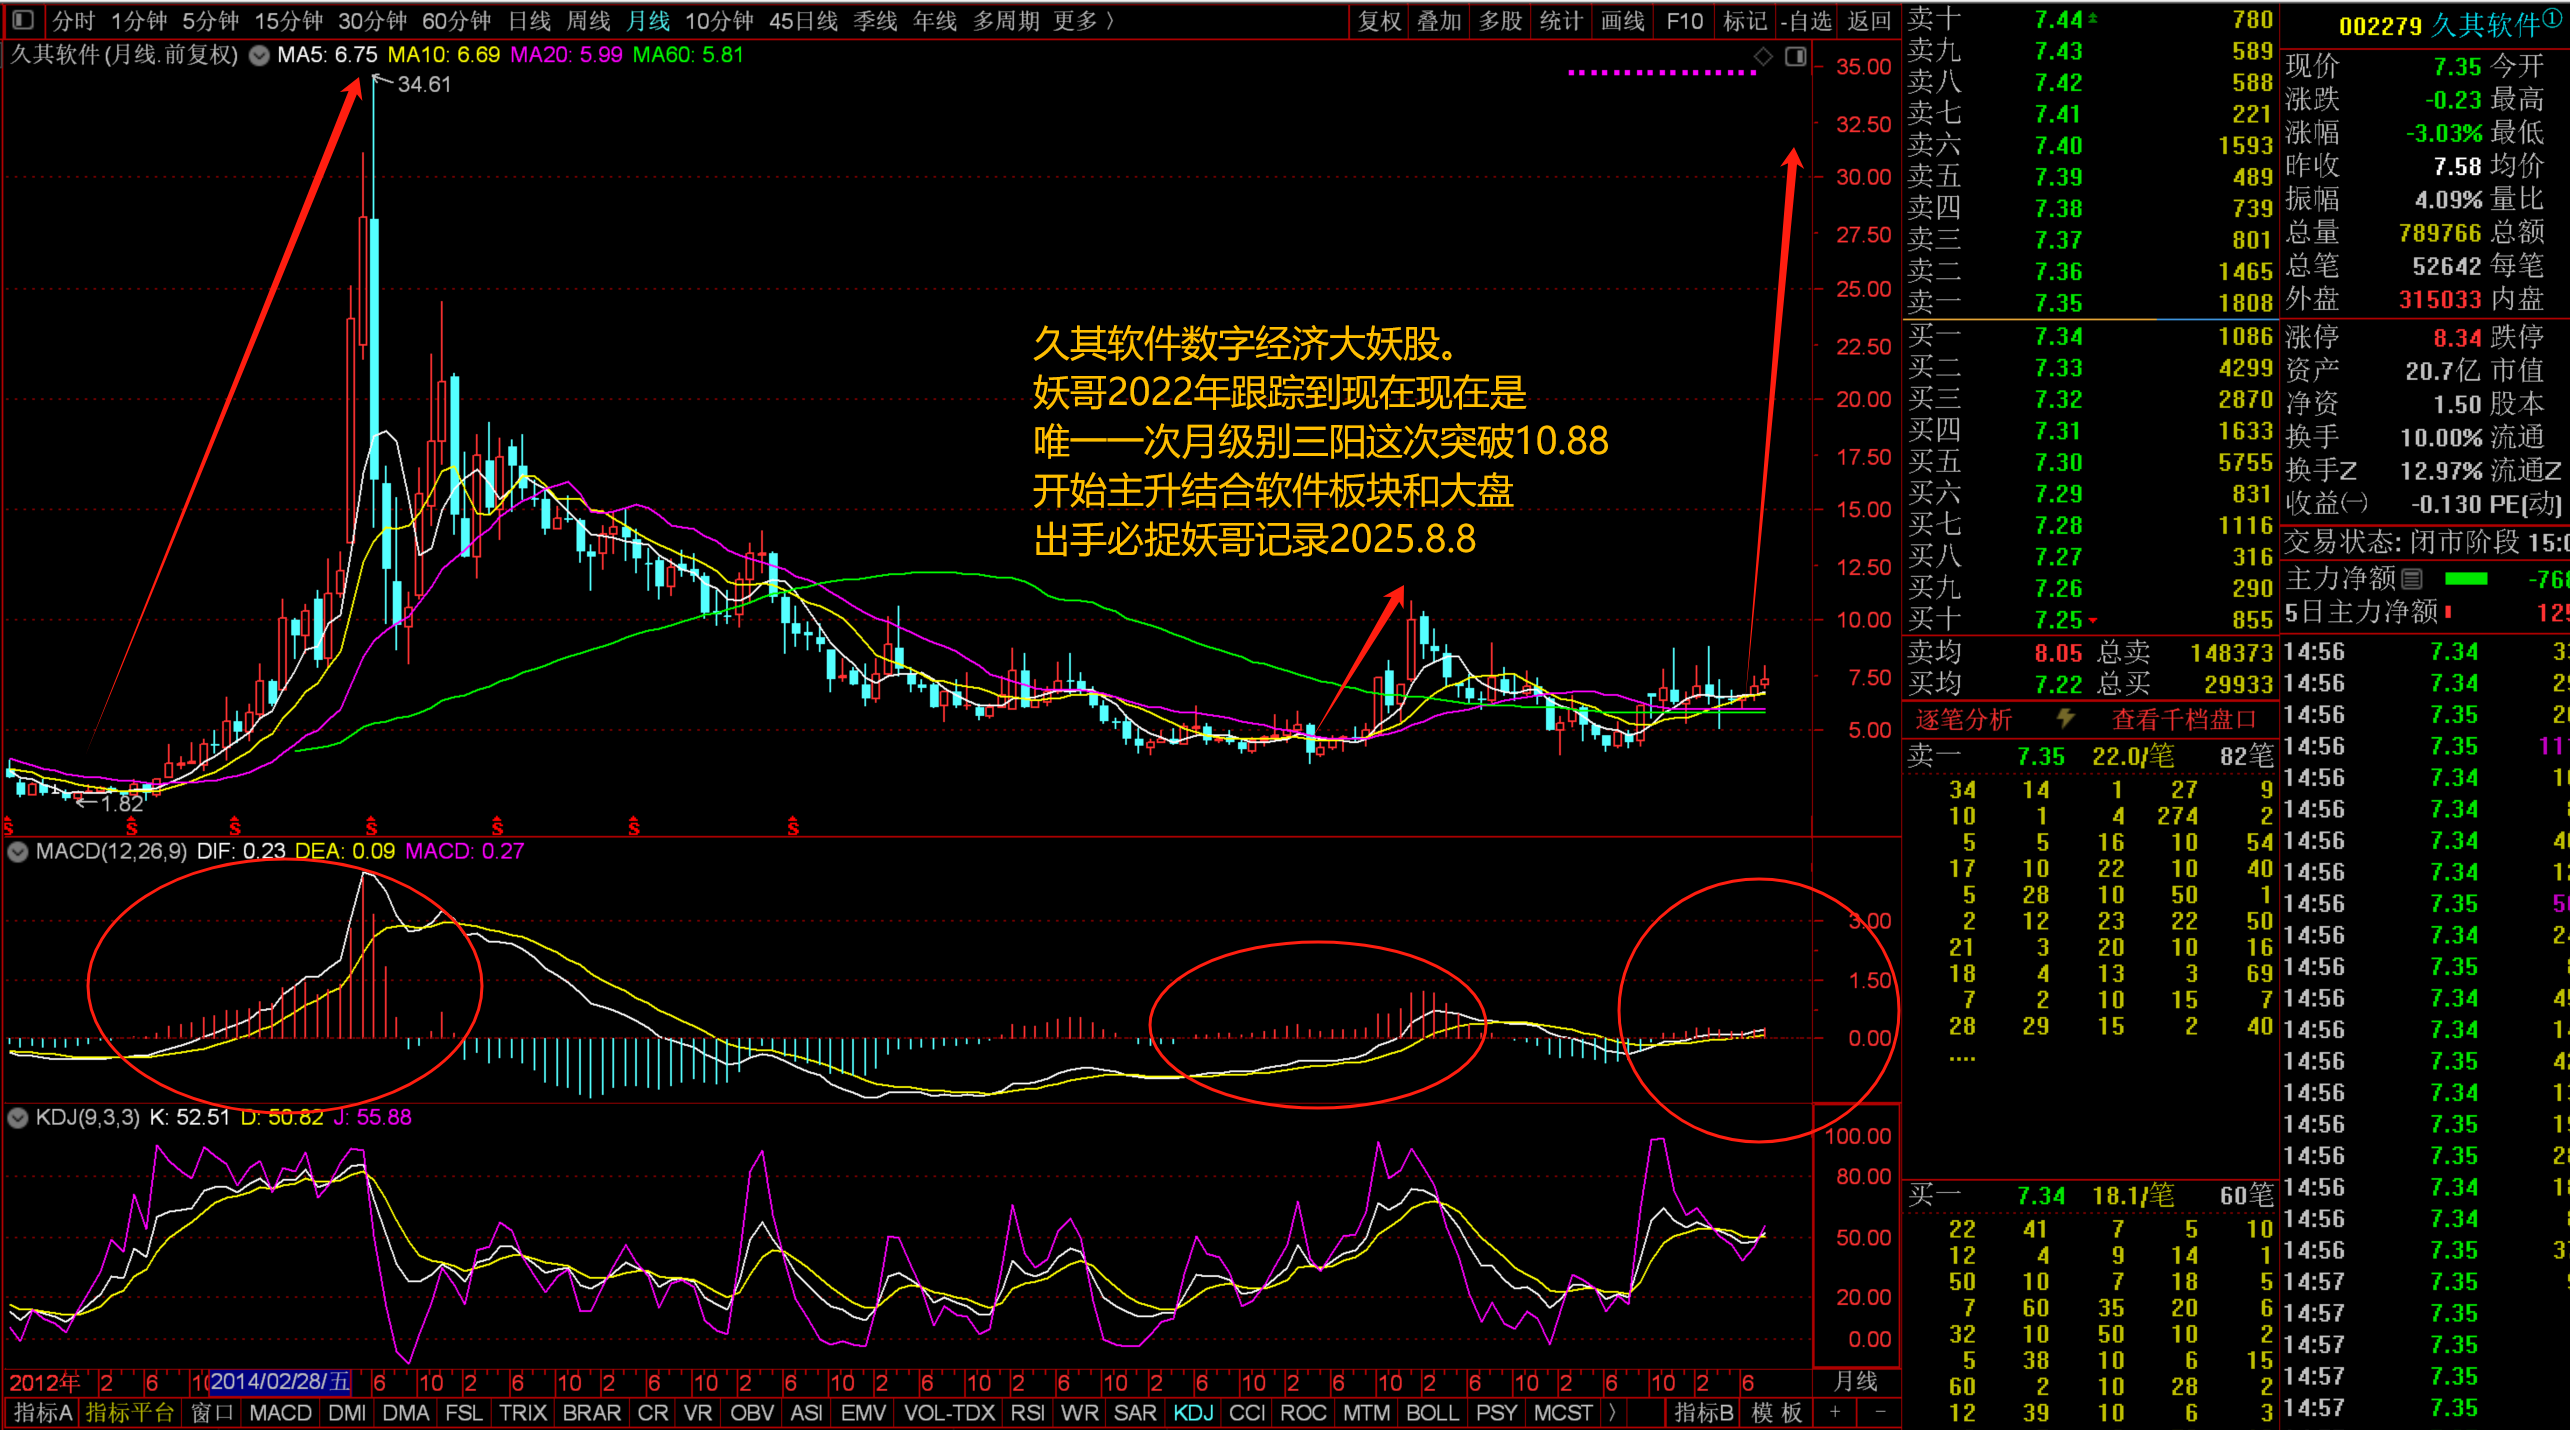Click the list icon next to 主力净额

(2412, 579)
